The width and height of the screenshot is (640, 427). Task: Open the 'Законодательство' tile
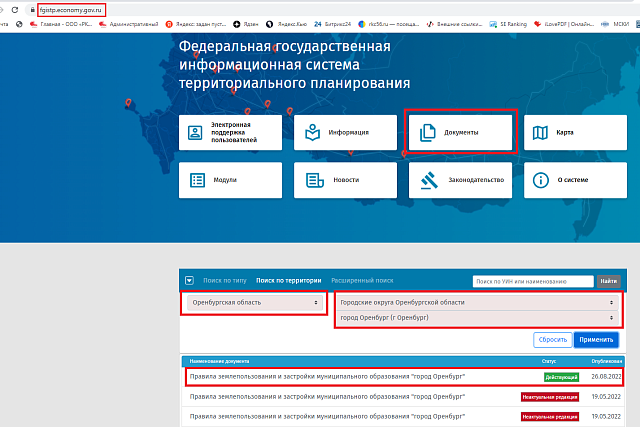(460, 180)
